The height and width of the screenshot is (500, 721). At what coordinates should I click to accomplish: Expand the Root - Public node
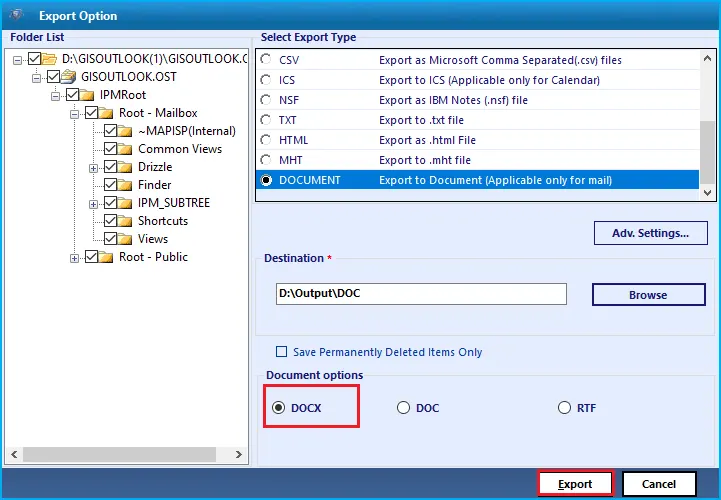click(x=74, y=259)
